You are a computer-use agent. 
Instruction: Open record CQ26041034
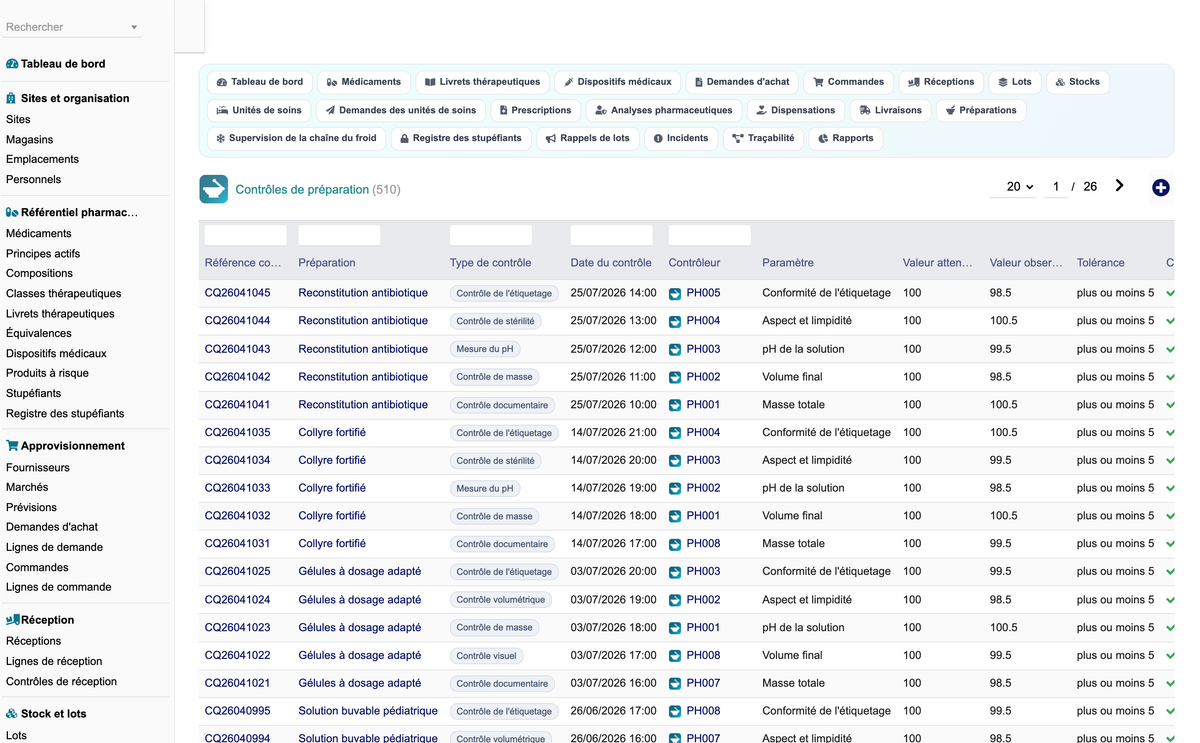click(237, 460)
